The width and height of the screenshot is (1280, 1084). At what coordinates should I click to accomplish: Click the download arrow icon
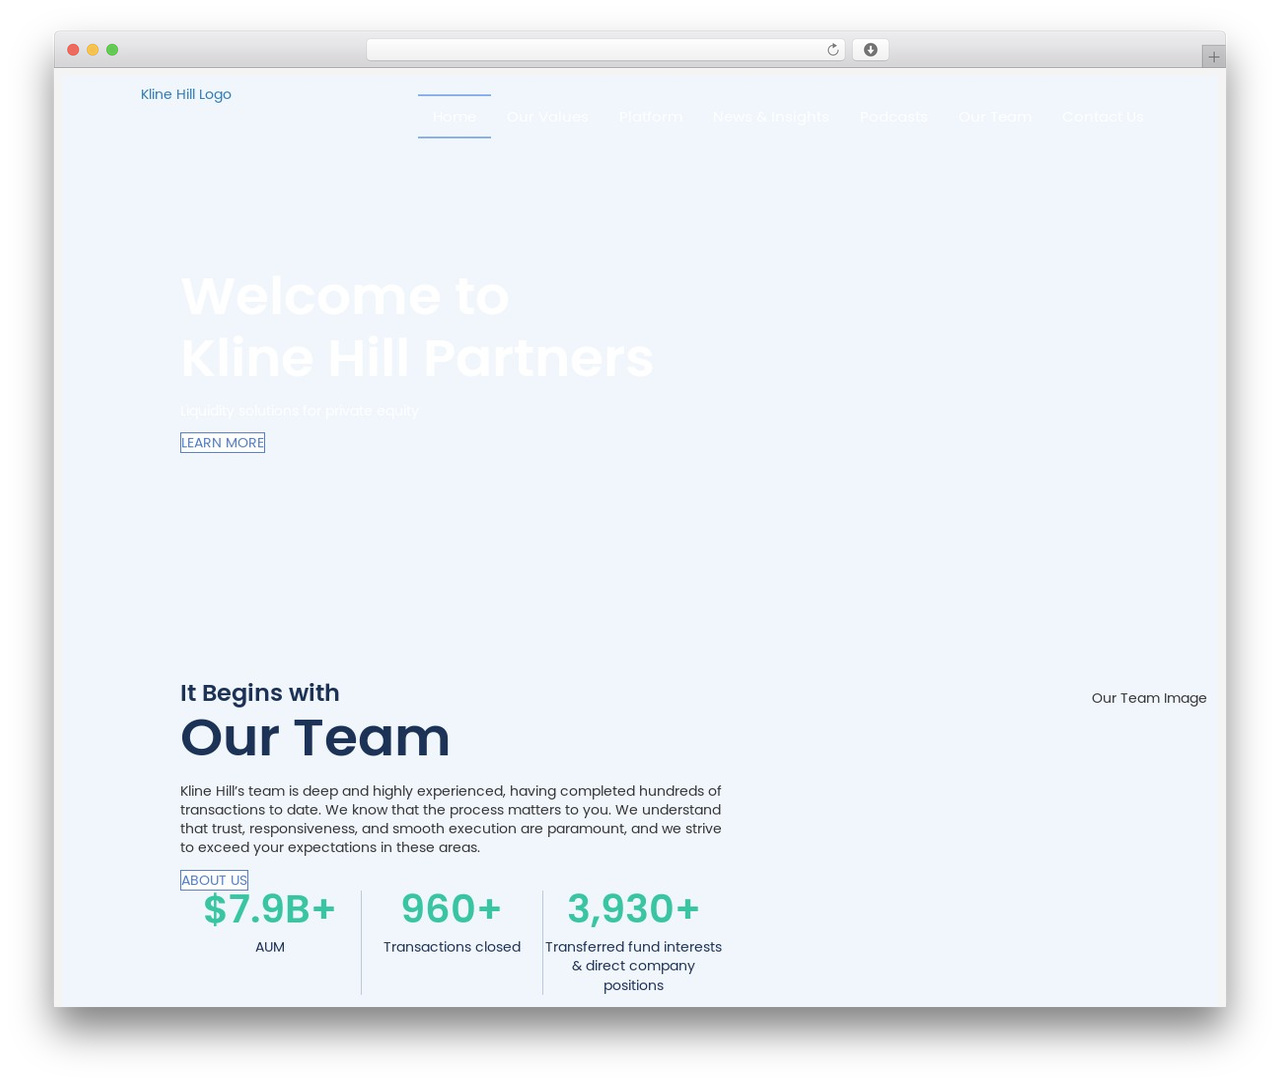tap(870, 50)
